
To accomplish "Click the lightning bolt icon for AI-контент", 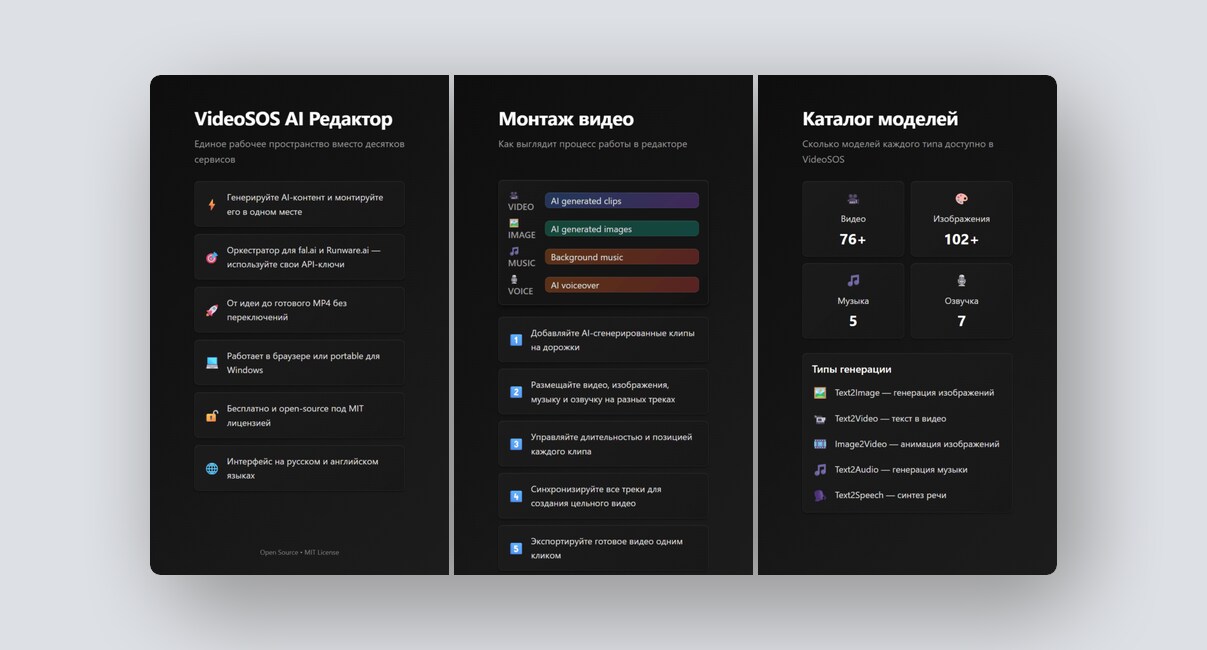I will pos(212,205).
